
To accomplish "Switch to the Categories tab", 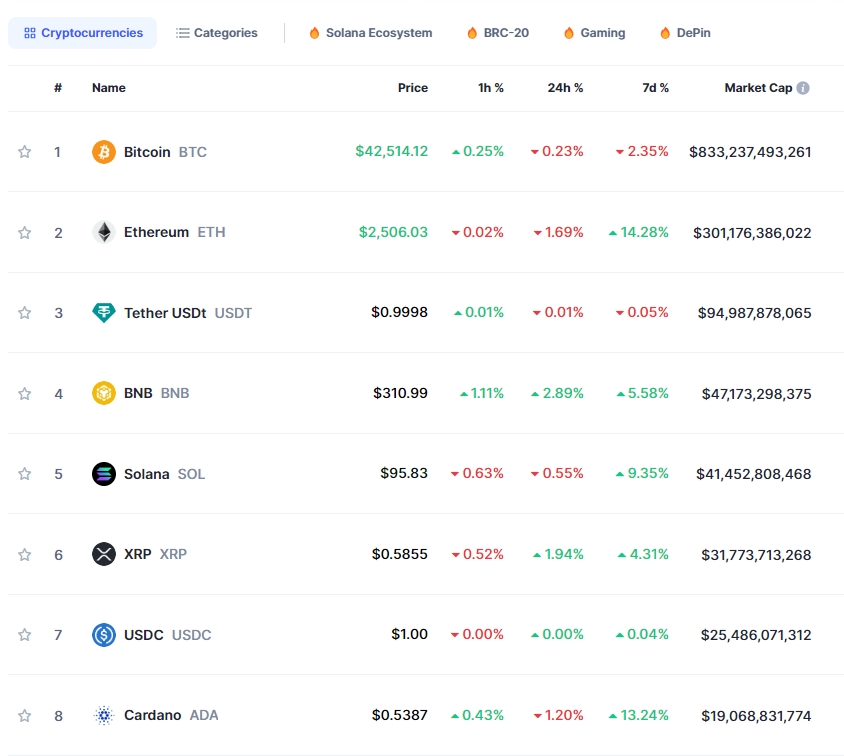I will [216, 33].
